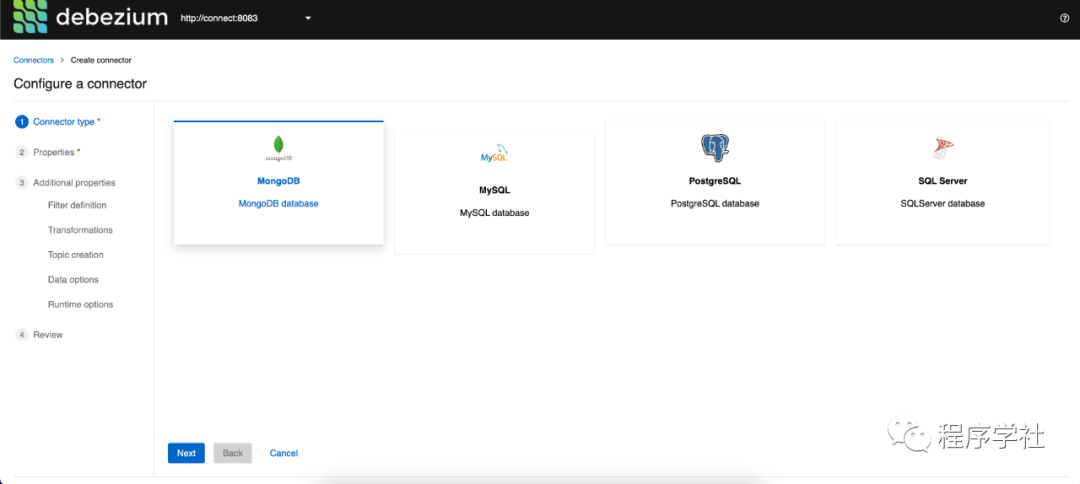Open the http://connect:8083 cluster selector

pos(246,19)
